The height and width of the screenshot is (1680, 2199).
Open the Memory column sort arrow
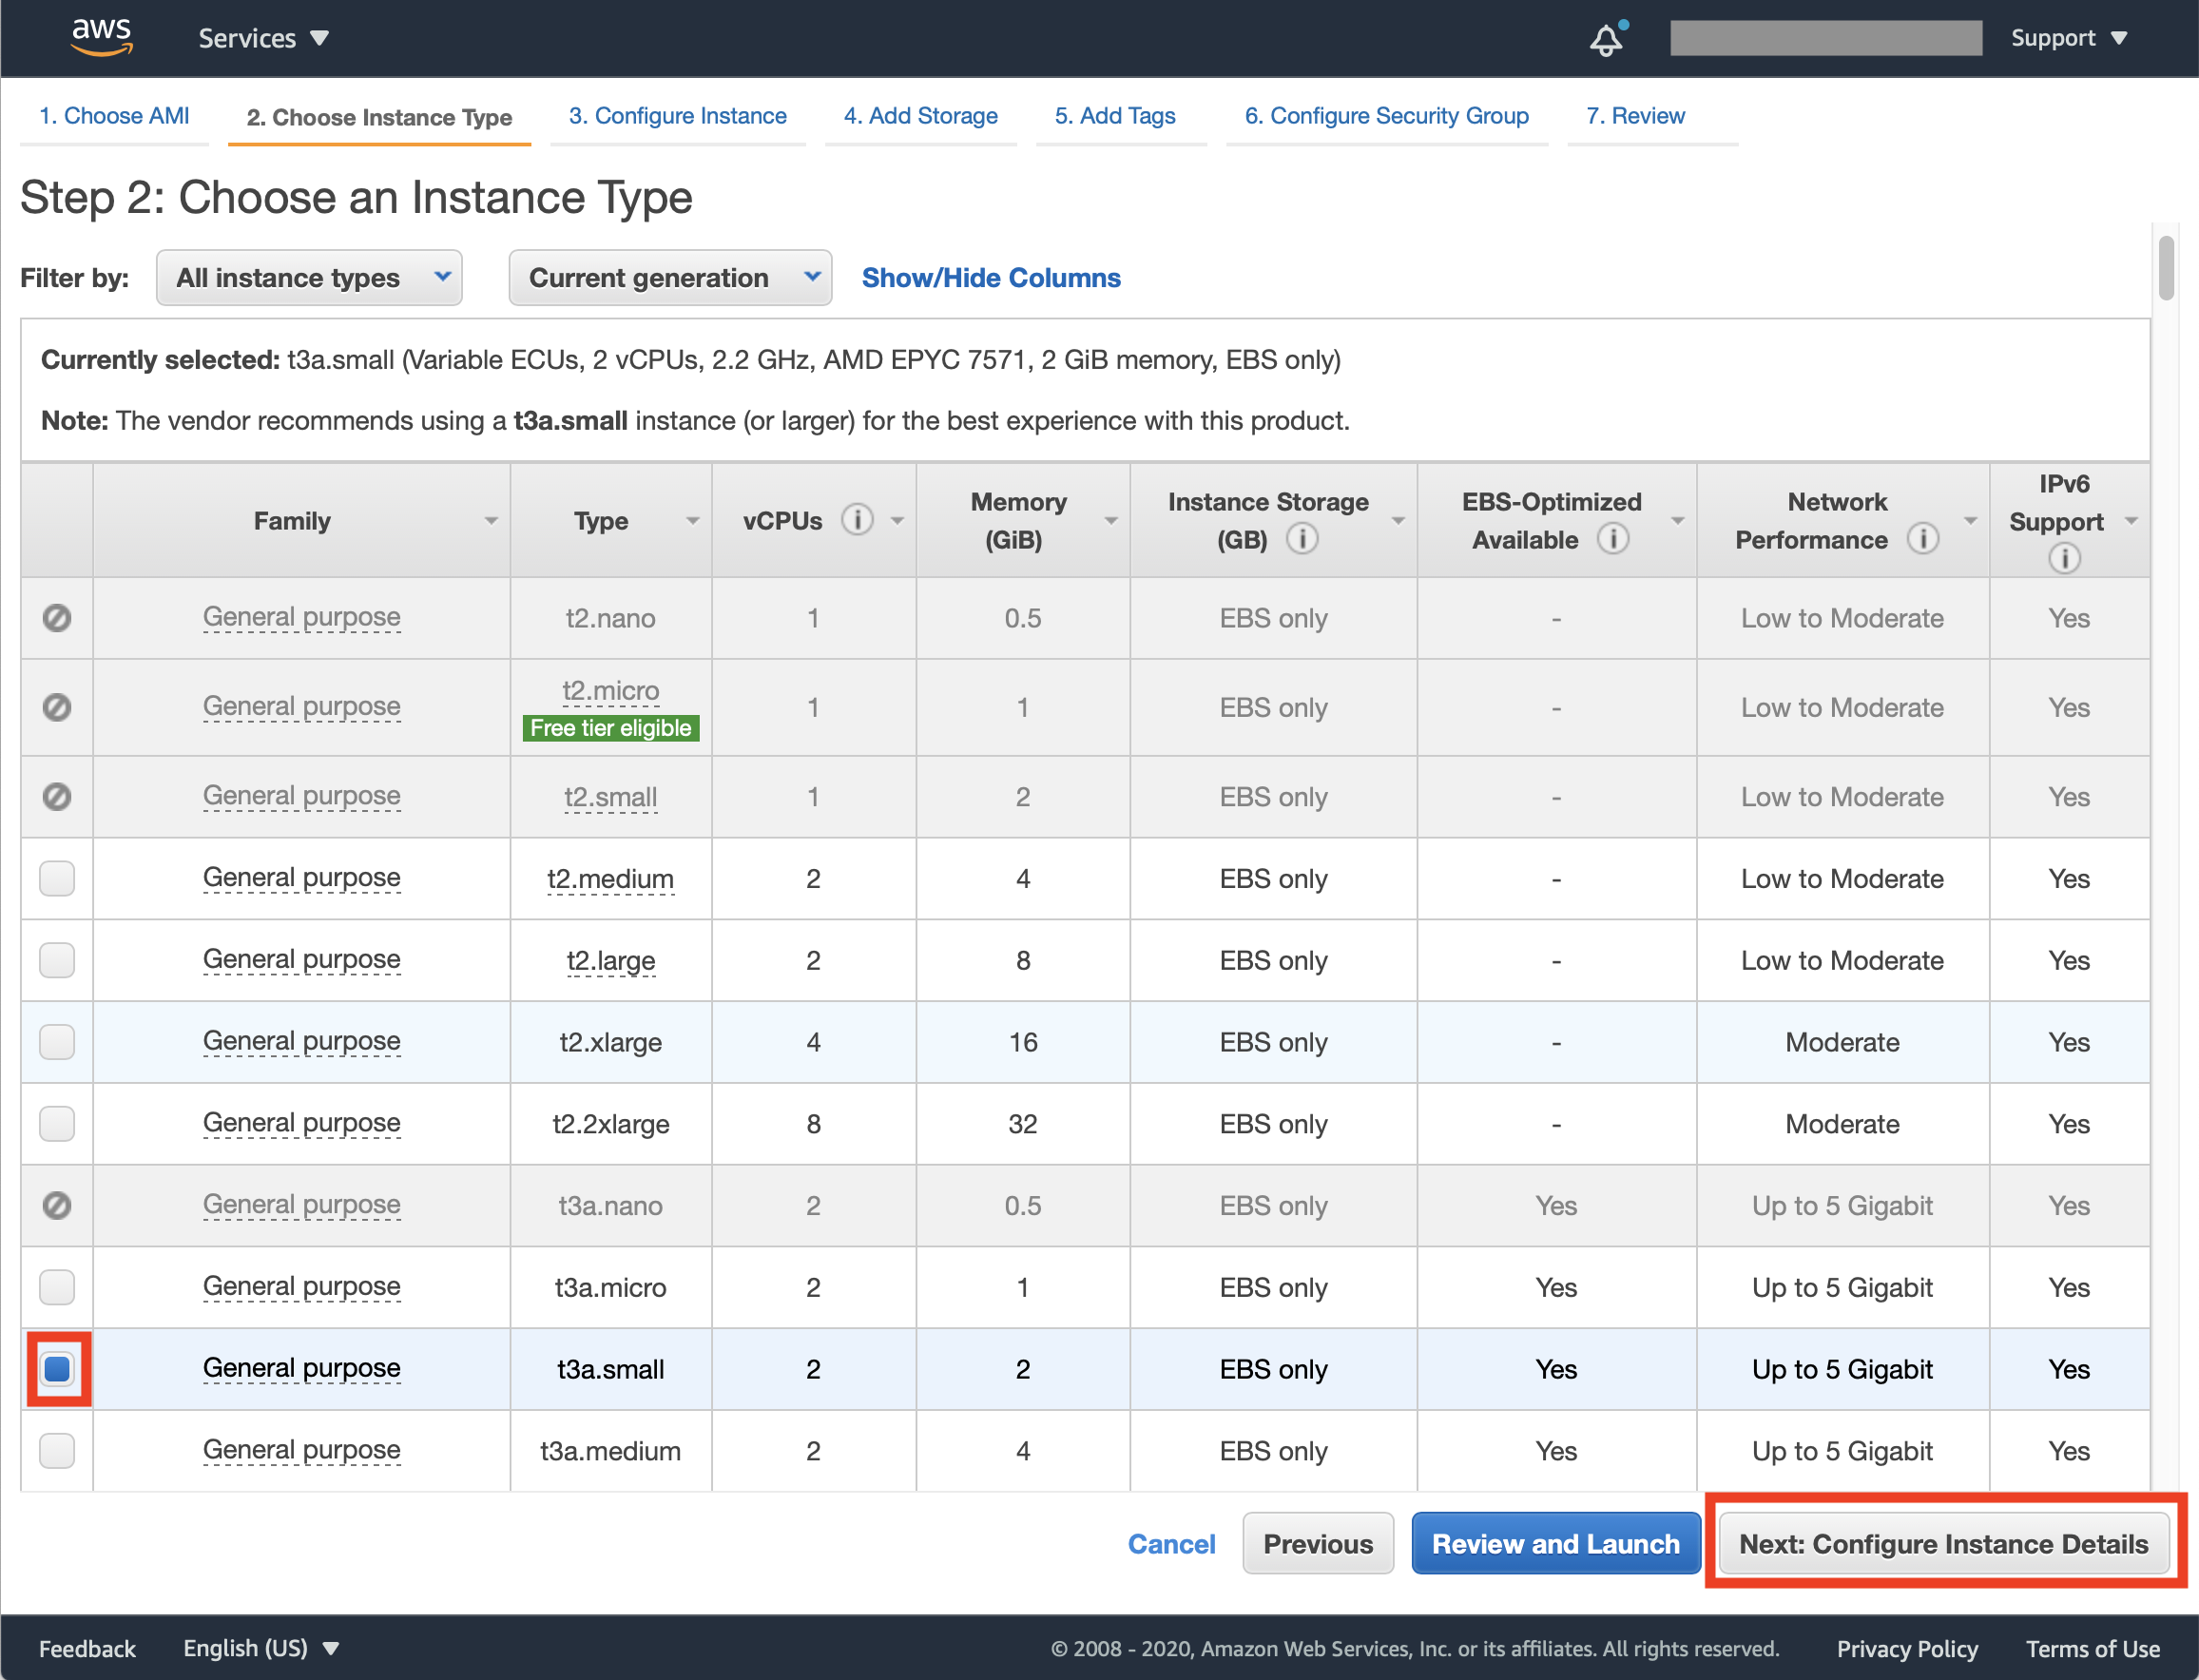tap(1111, 521)
